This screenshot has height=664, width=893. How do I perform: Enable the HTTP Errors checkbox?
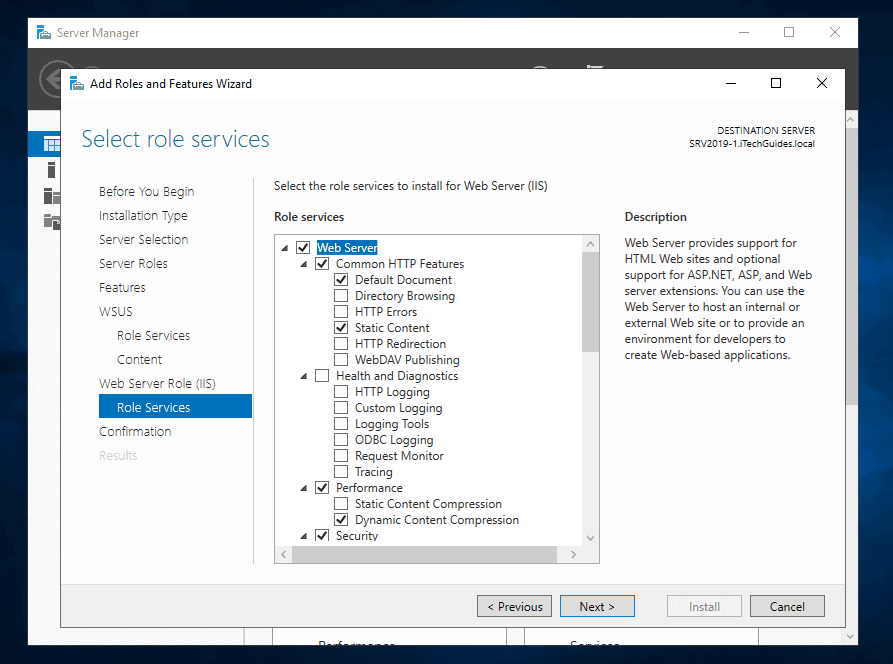[x=341, y=311]
